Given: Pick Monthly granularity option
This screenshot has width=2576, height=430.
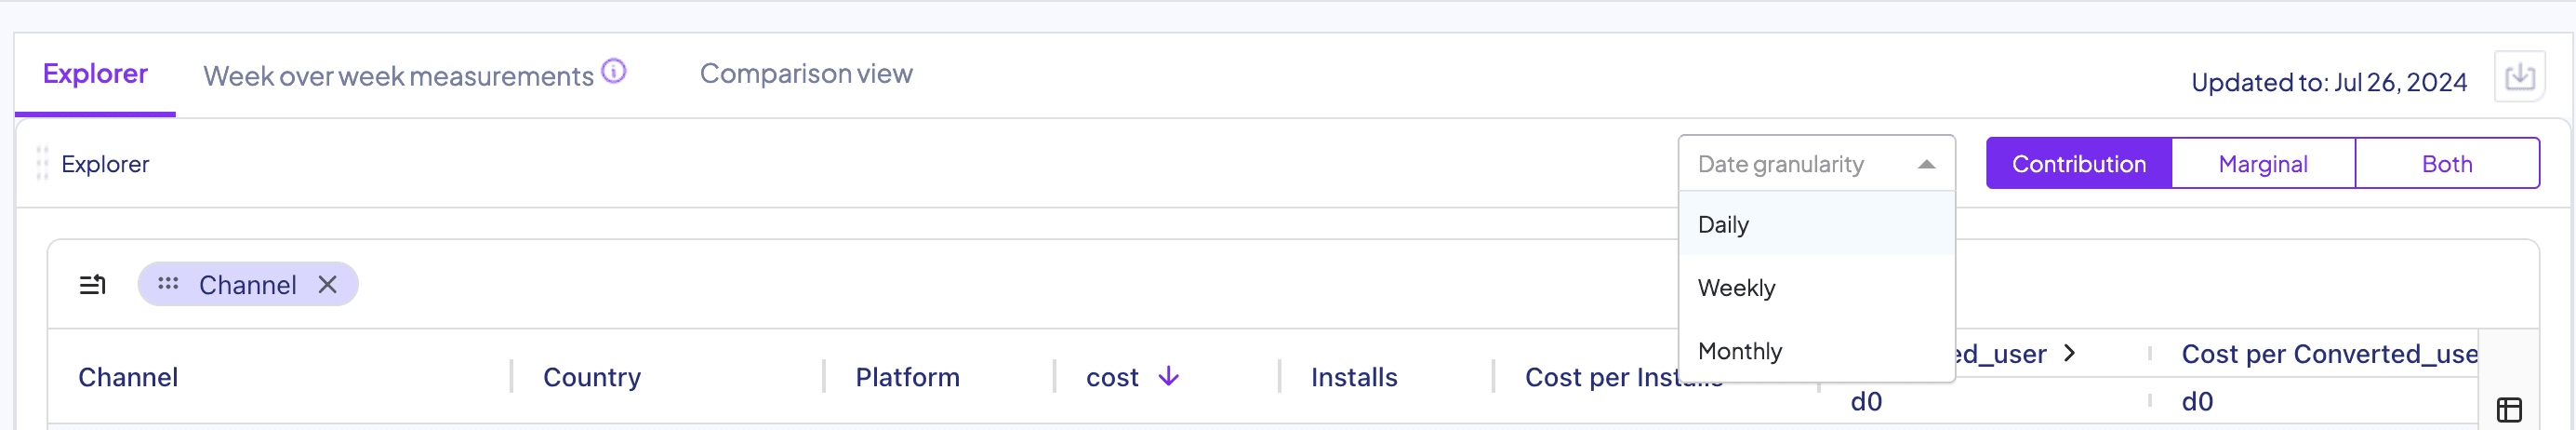Looking at the screenshot, I should pyautogui.click(x=1740, y=351).
